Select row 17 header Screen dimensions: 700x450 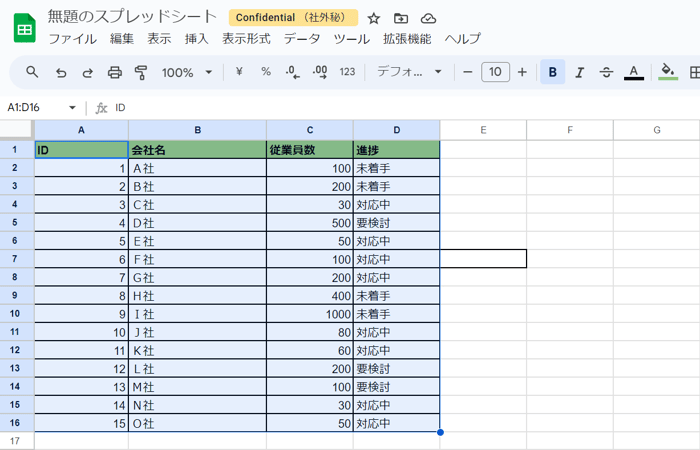(x=15, y=441)
